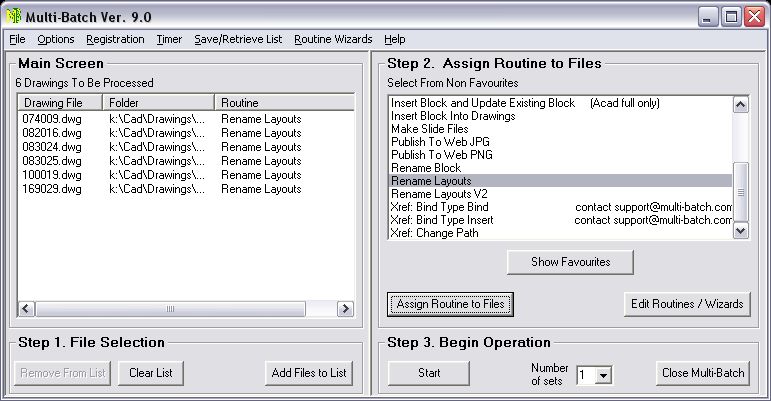Select the Xref: Bind Type Insert routine
Image resolution: width=771 pixels, height=401 pixels.
pos(560,220)
